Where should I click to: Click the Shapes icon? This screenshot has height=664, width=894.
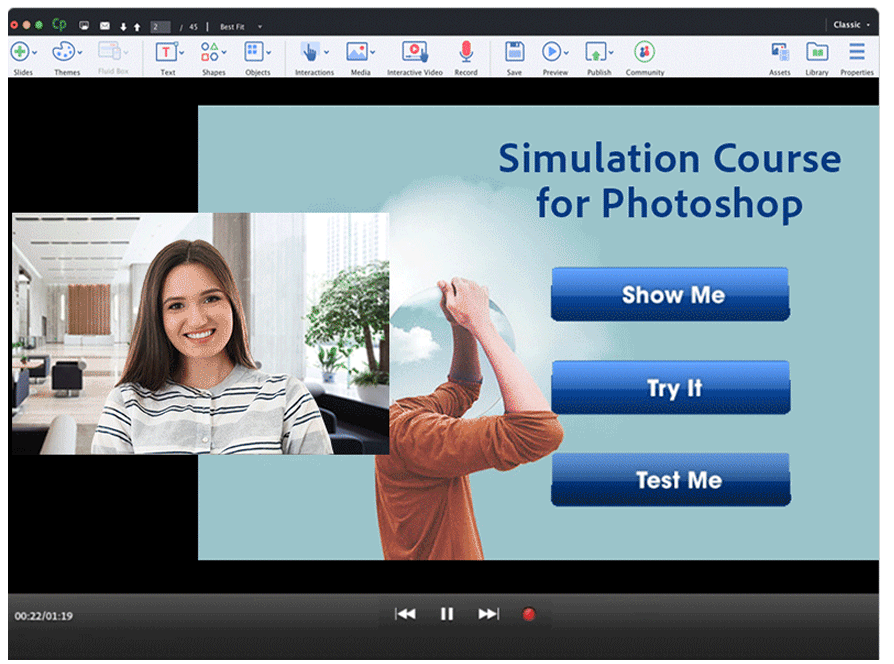point(209,52)
